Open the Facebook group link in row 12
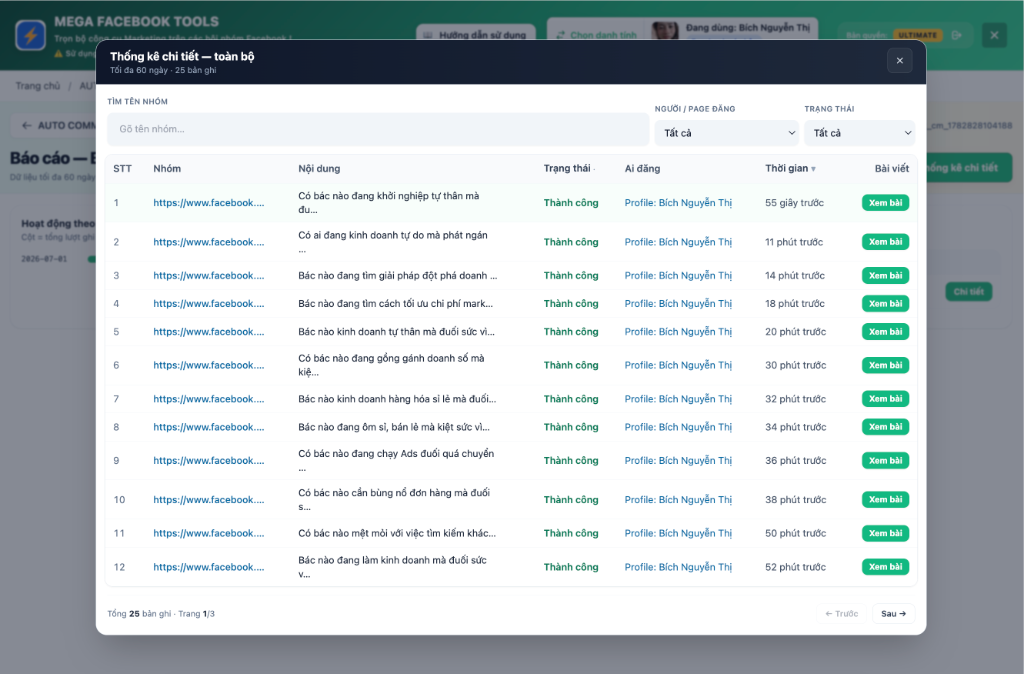The width and height of the screenshot is (1024, 674). point(209,567)
